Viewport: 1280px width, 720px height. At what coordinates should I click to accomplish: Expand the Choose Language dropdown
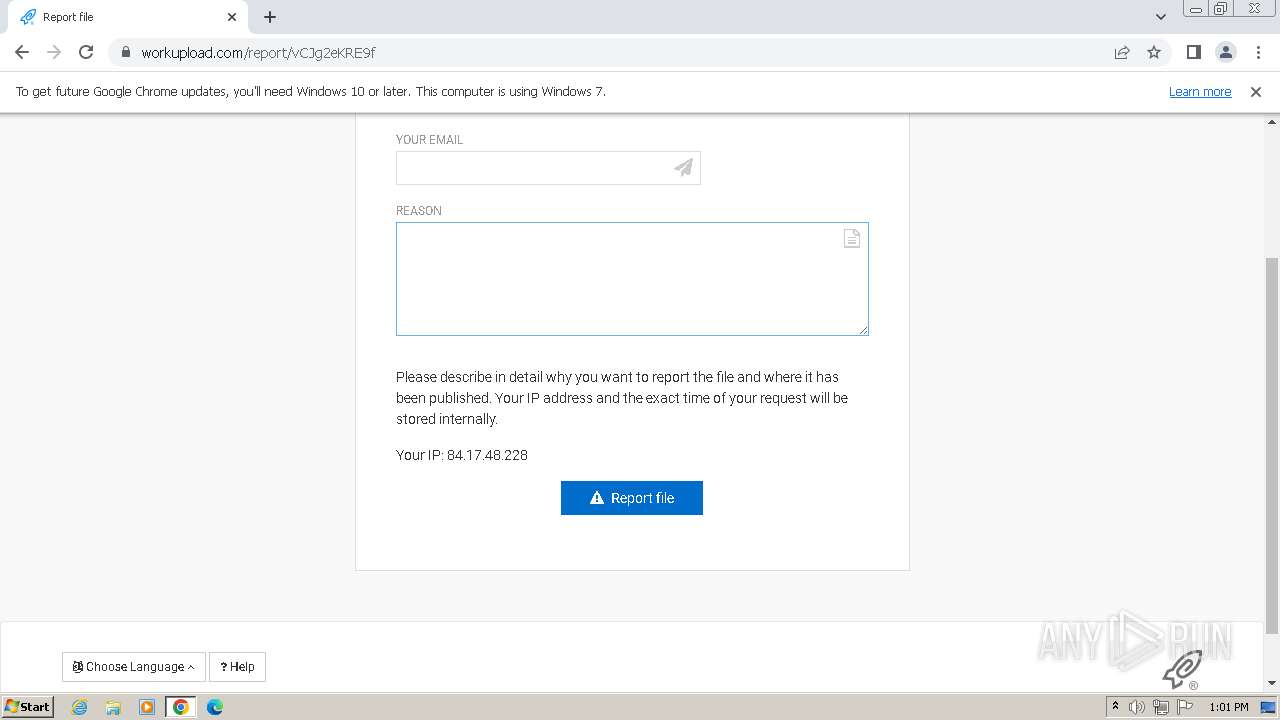pos(134,667)
